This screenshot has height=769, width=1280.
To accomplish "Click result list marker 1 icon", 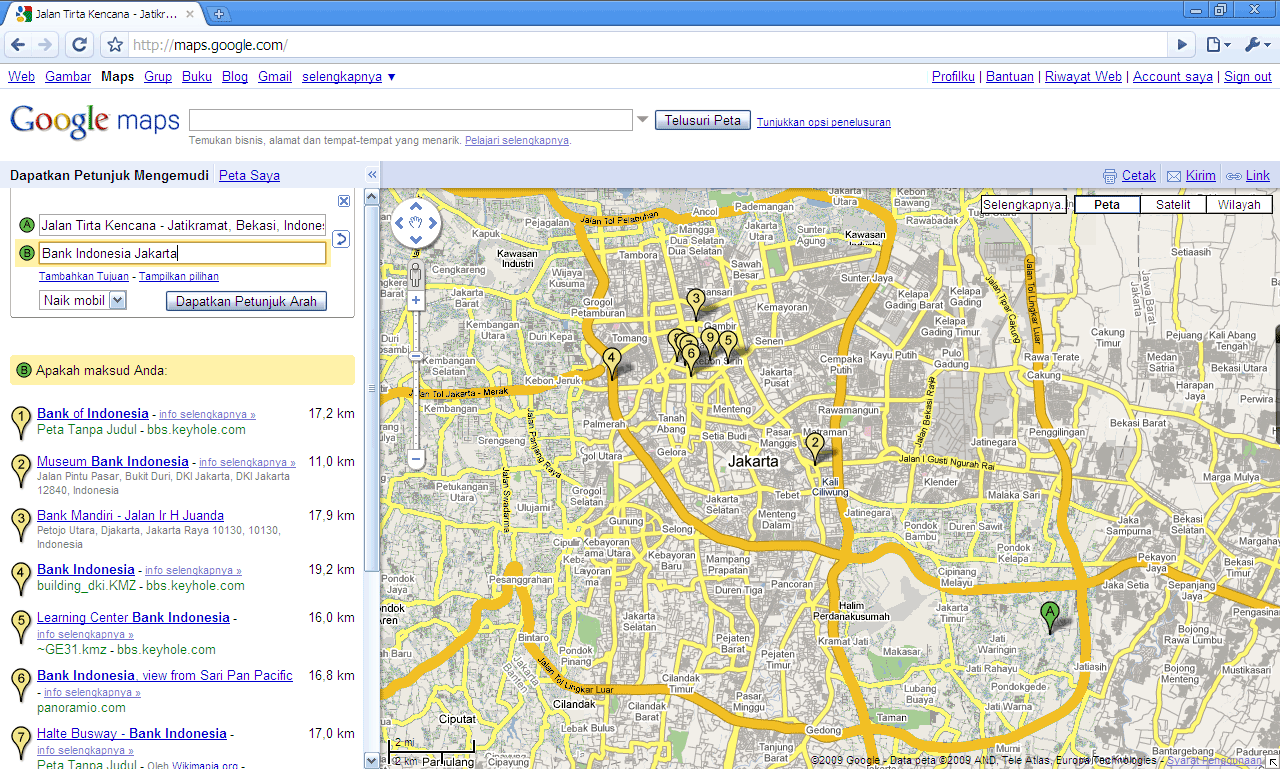I will point(21,423).
